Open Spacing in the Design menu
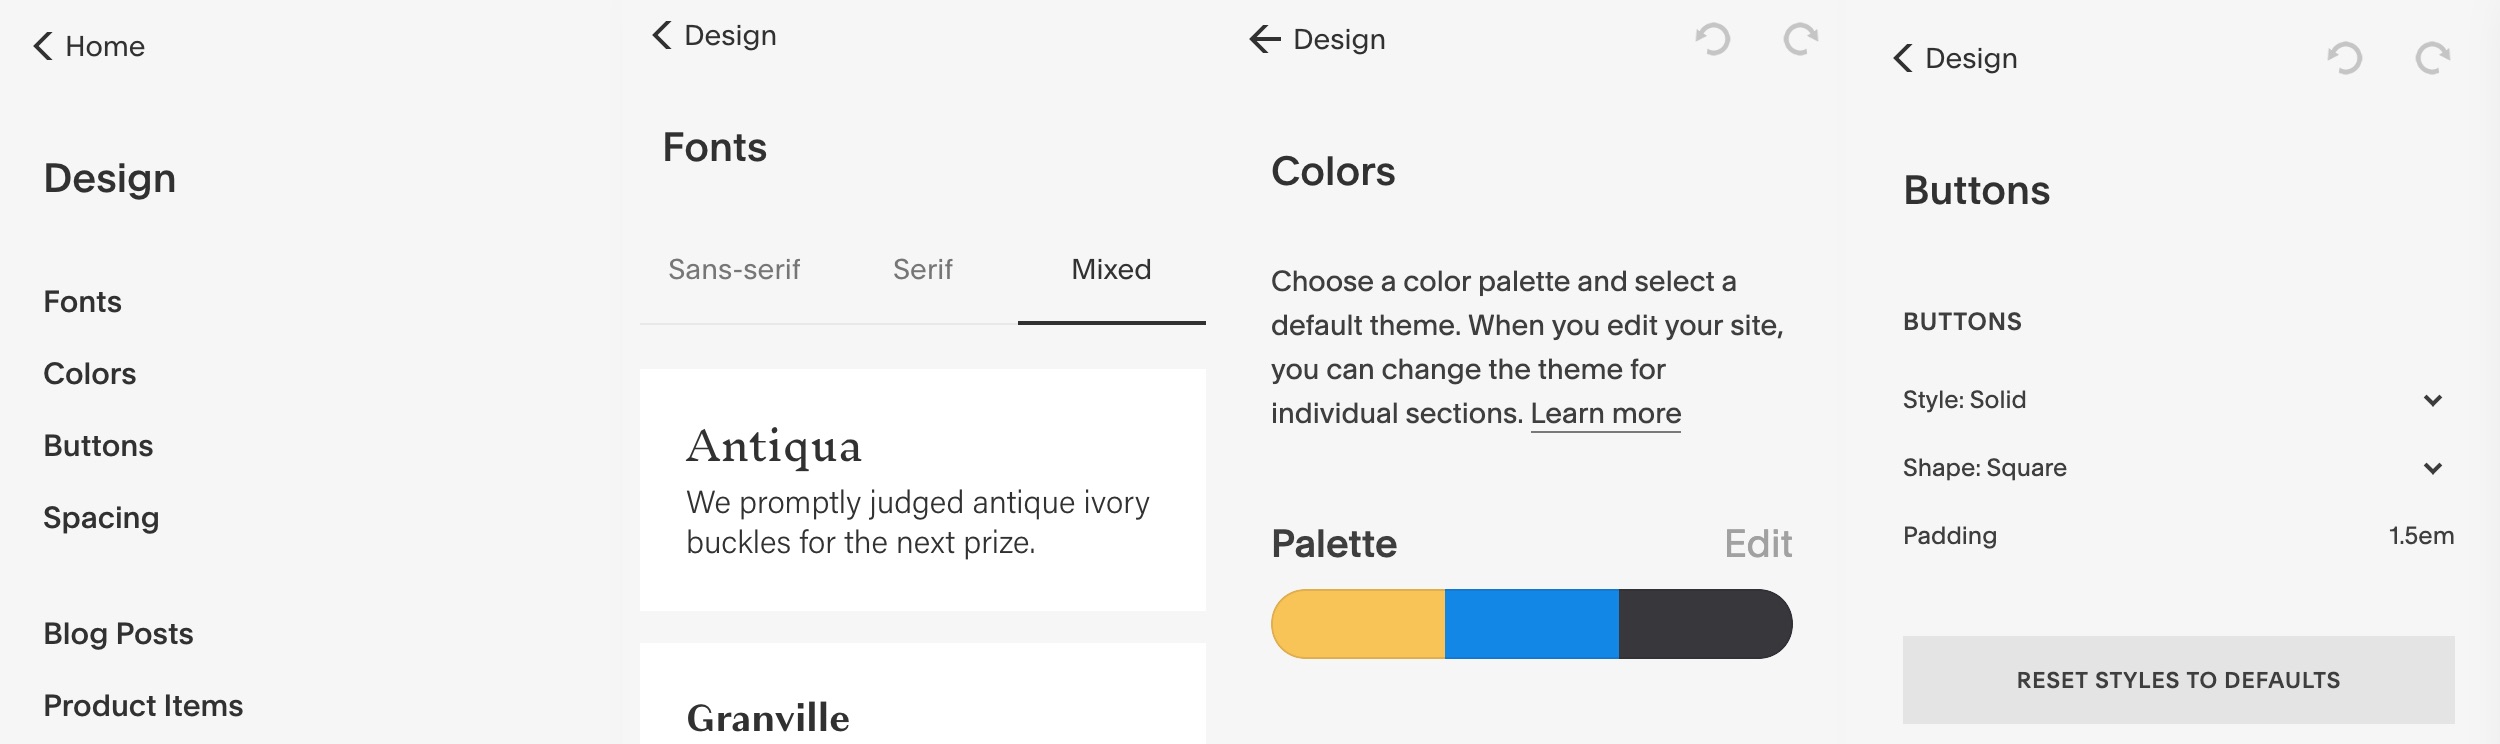The height and width of the screenshot is (744, 2500). 101,518
